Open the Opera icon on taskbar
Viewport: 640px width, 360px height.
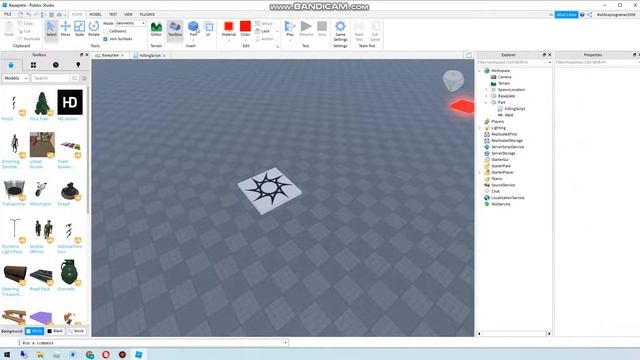coord(106,355)
